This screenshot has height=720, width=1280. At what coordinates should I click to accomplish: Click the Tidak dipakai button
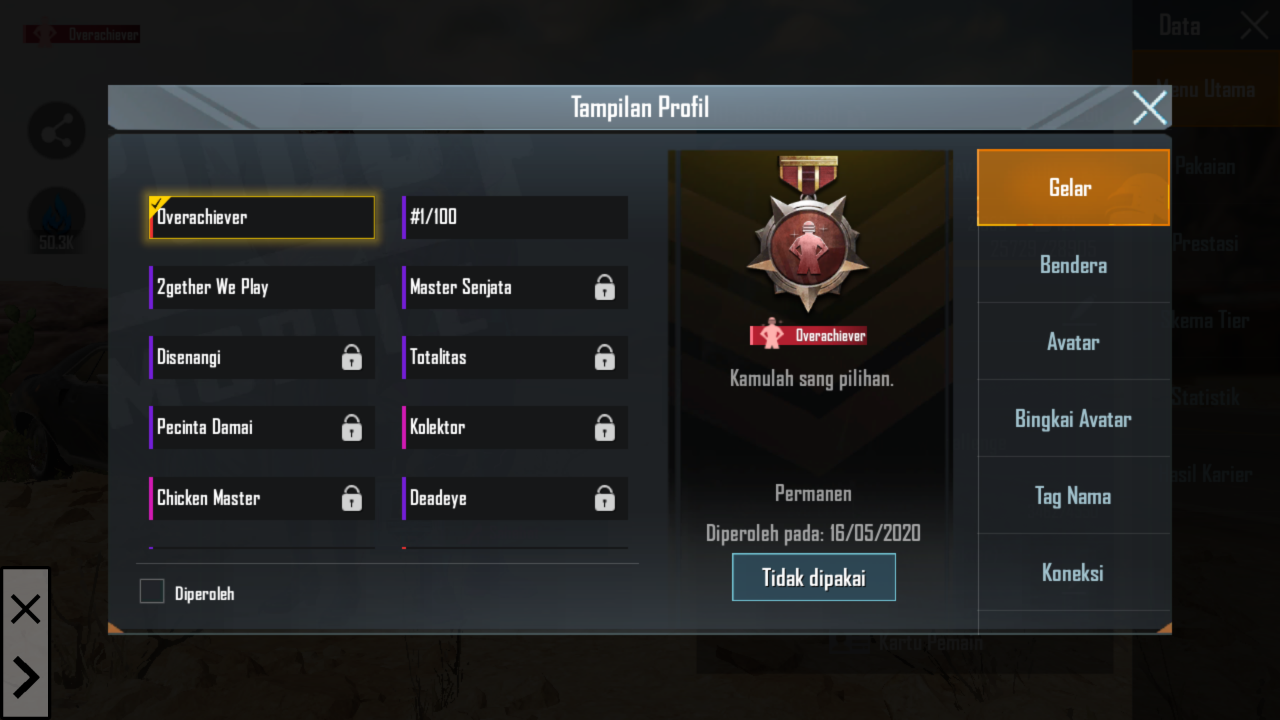pos(814,577)
